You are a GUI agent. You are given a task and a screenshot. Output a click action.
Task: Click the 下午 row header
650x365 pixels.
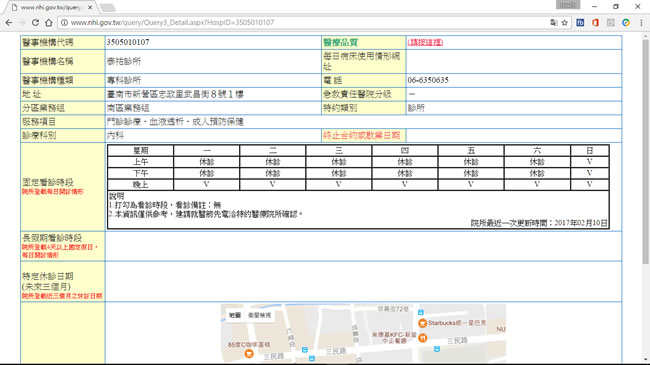click(x=141, y=173)
